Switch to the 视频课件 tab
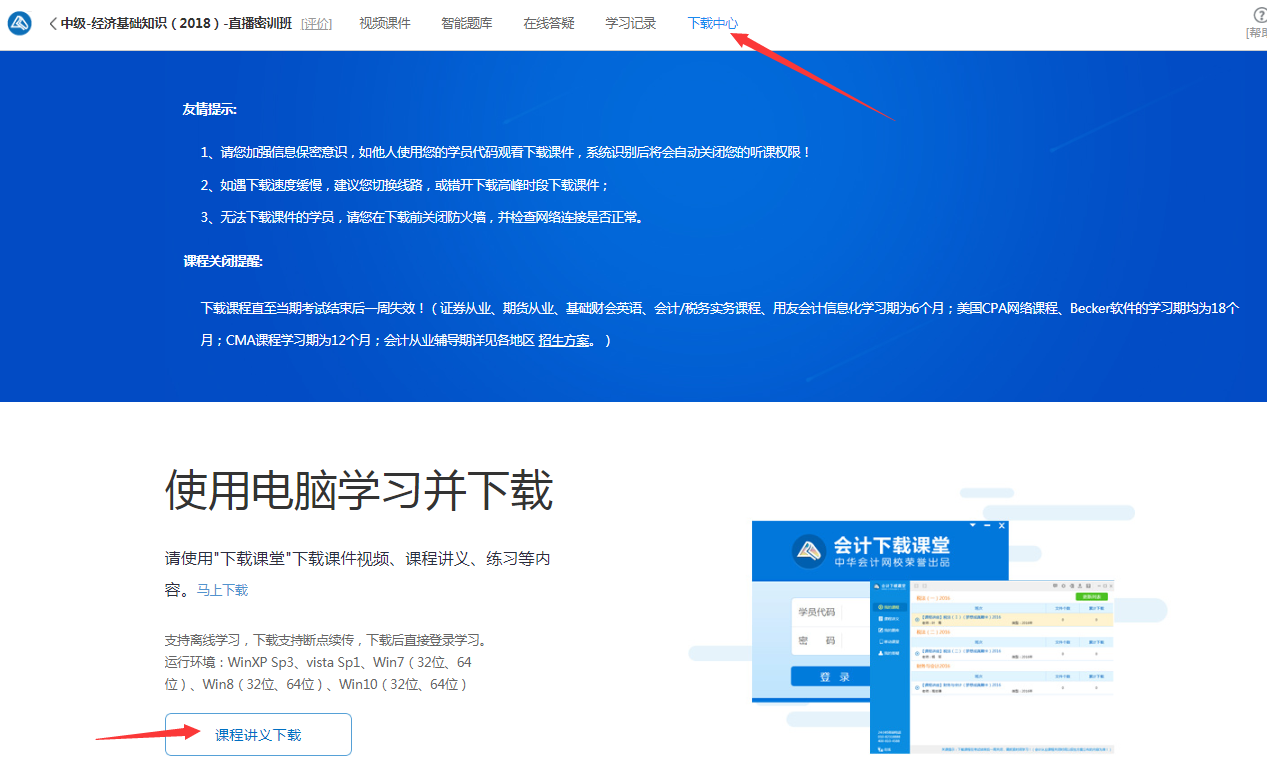The width and height of the screenshot is (1267, 757). pos(385,23)
